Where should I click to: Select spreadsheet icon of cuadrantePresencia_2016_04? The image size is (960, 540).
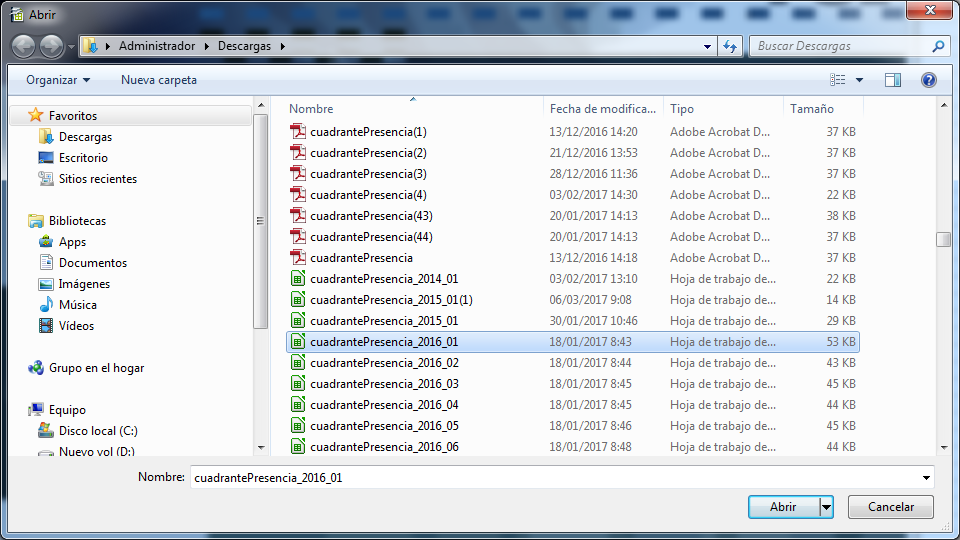[x=298, y=405]
